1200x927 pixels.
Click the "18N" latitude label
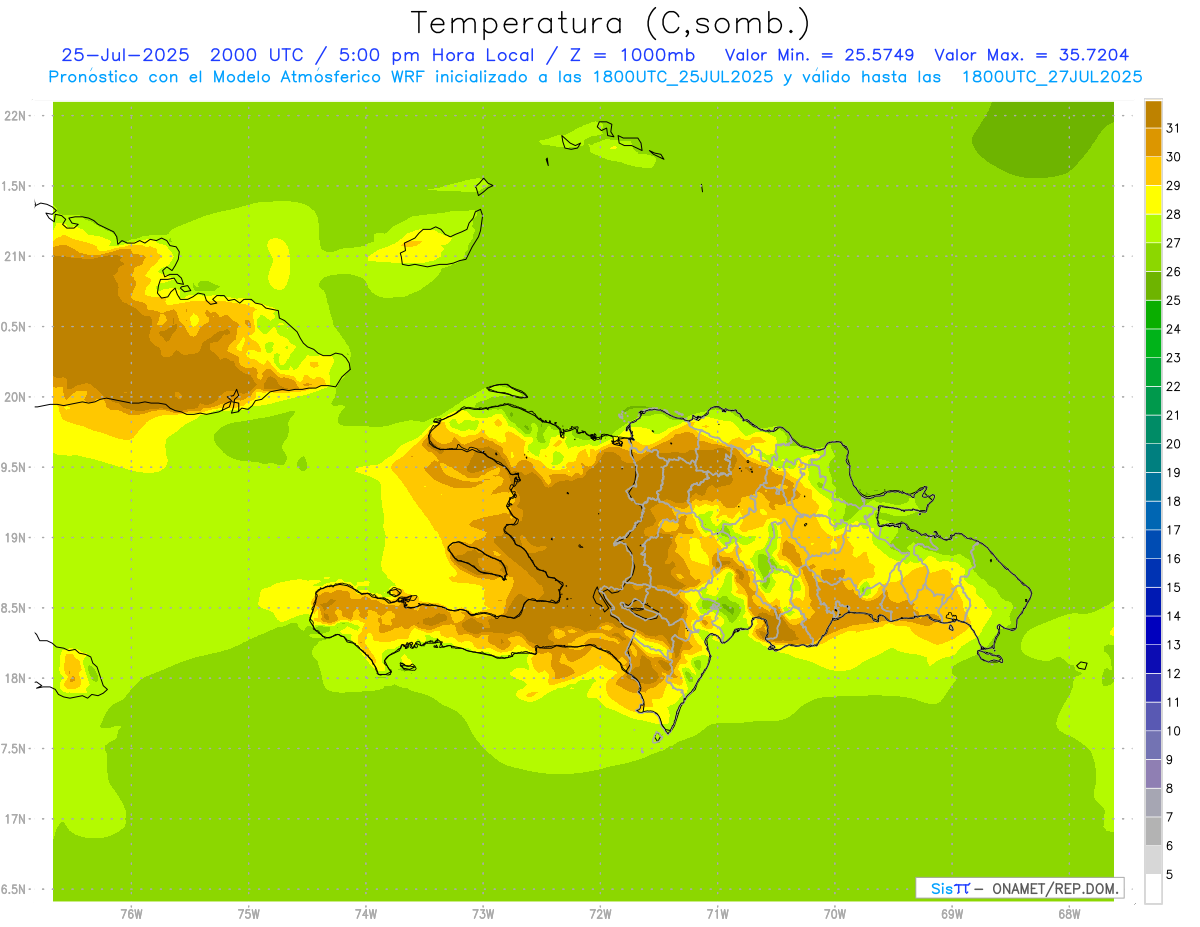(15, 678)
